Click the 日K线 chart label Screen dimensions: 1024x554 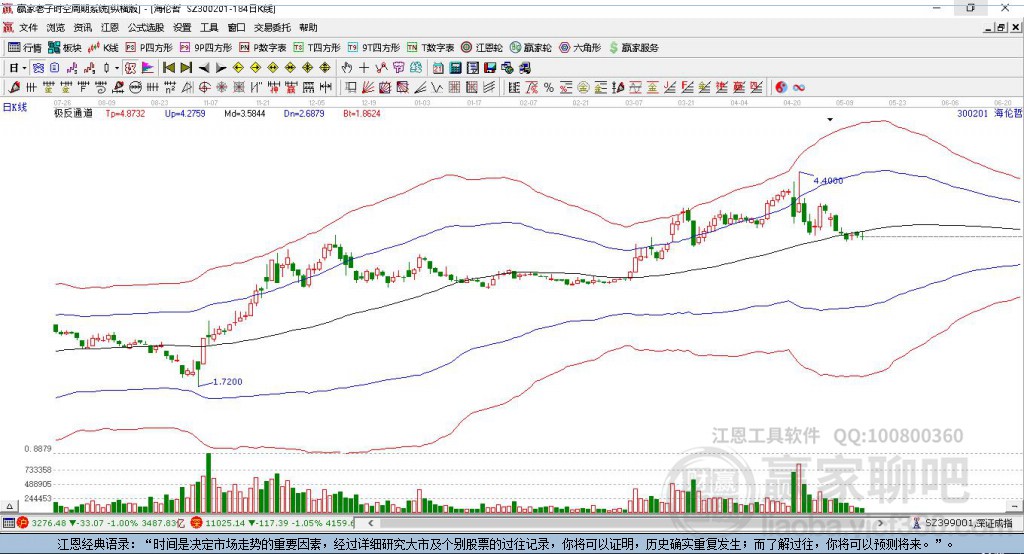(x=15, y=107)
